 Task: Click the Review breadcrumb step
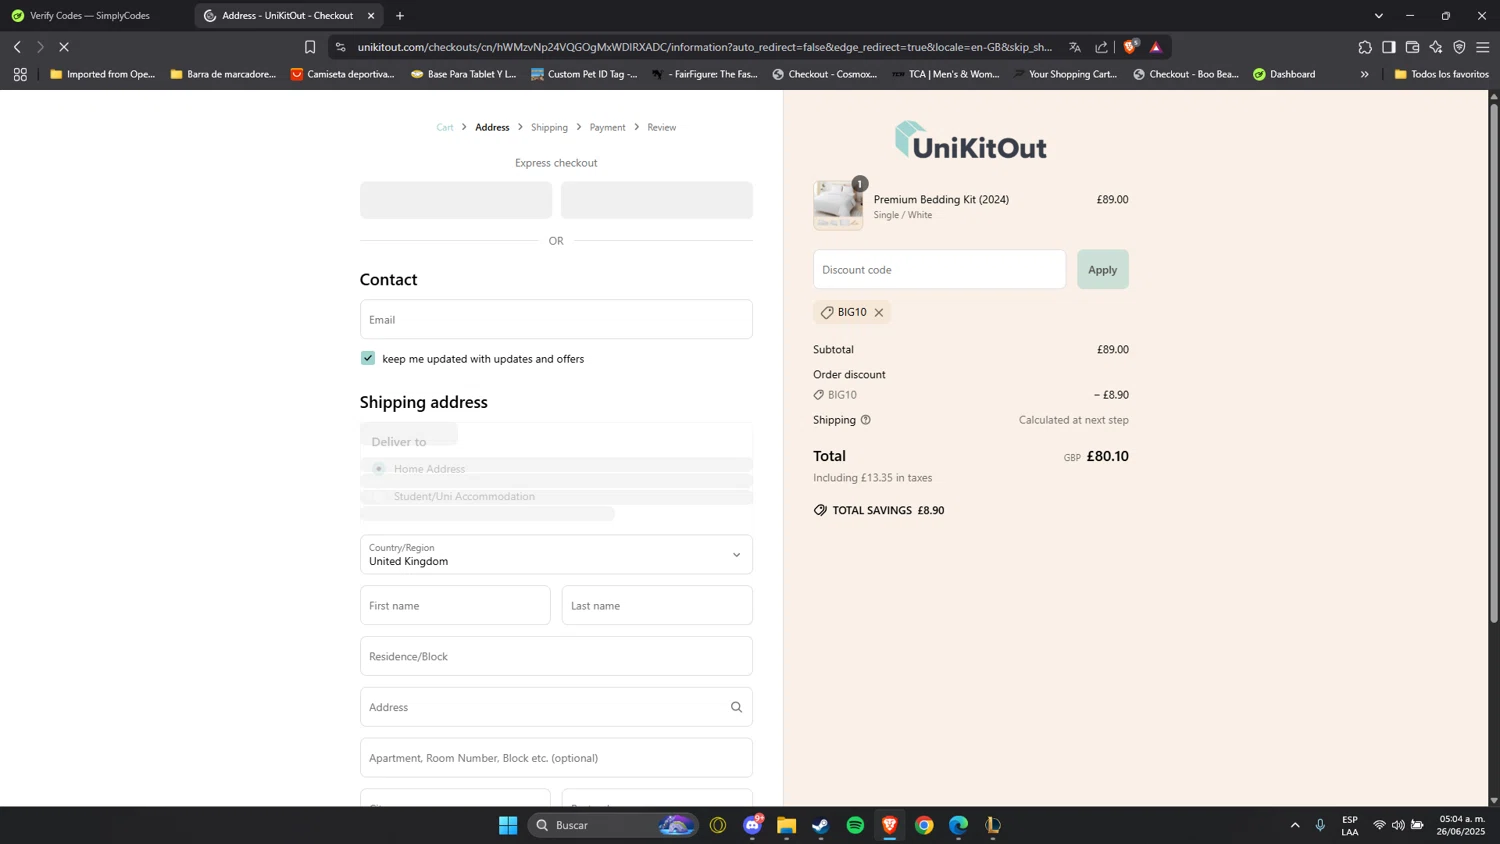point(661,127)
